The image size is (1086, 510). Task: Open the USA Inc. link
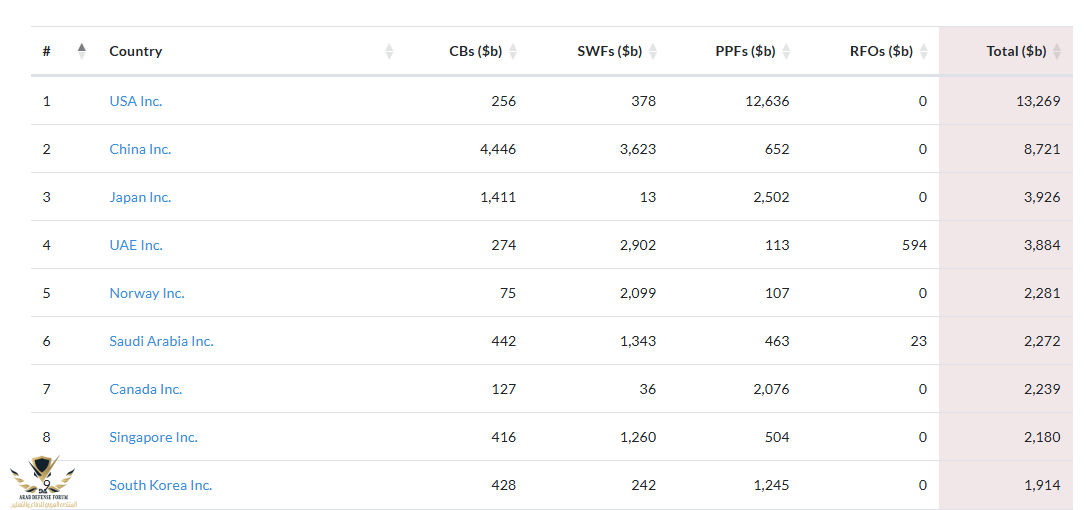[136, 101]
